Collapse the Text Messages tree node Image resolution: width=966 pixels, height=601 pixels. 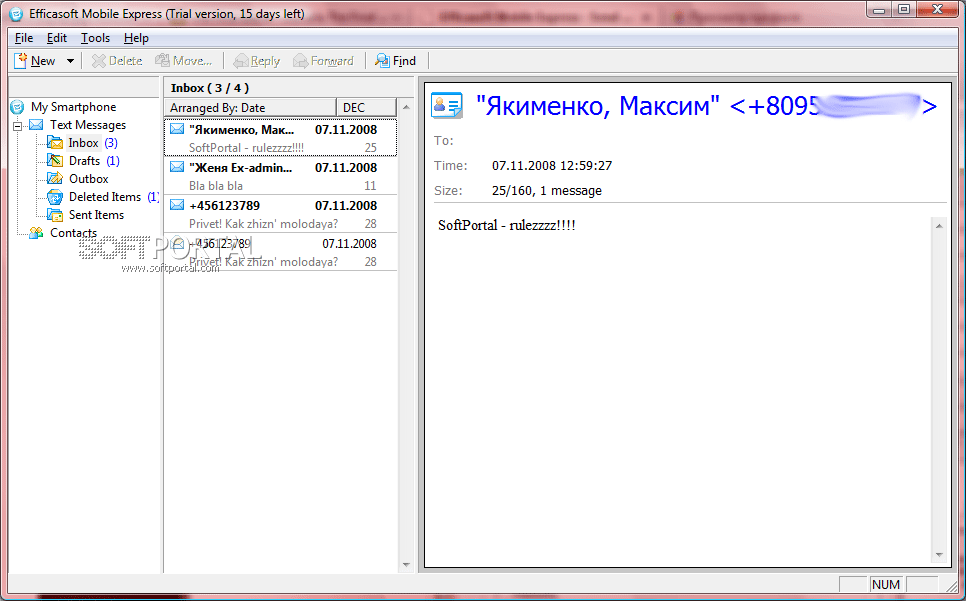(x=17, y=126)
